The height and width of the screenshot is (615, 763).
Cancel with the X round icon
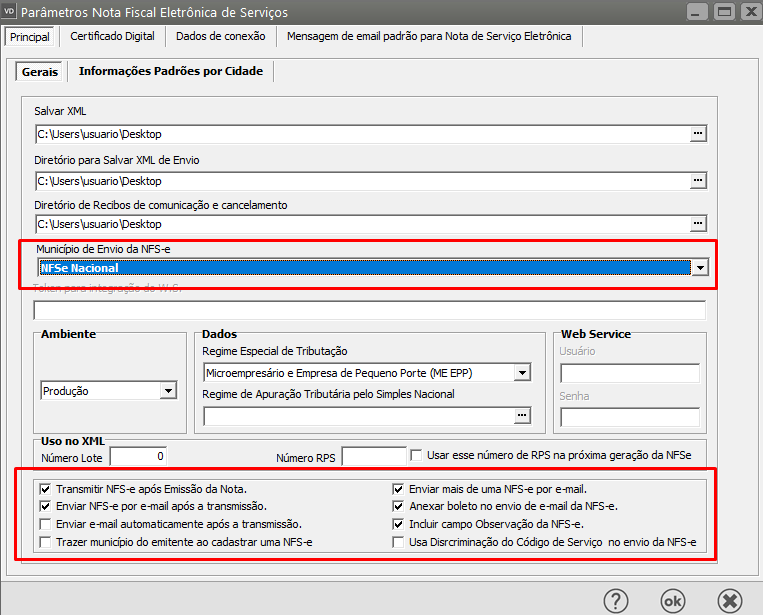[x=729, y=601]
